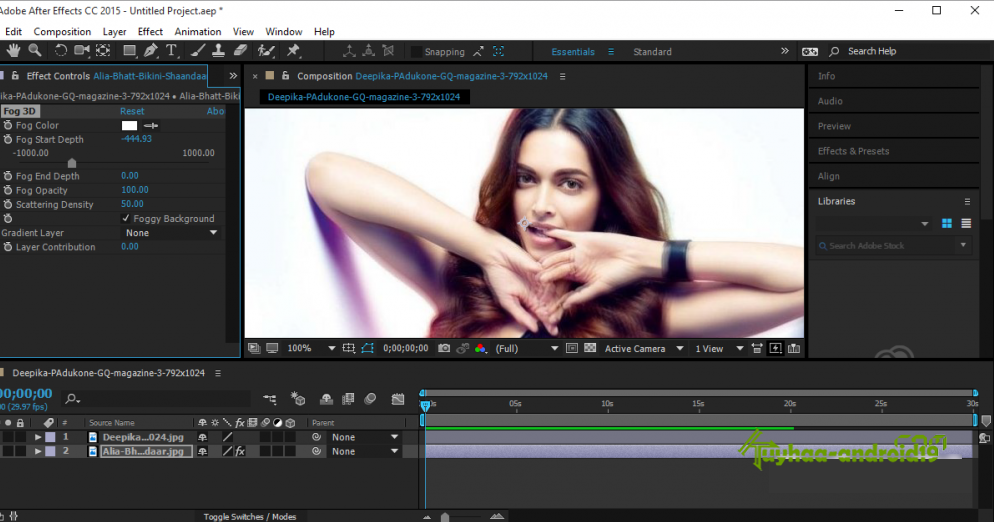The width and height of the screenshot is (994, 522).
Task: Open the 1 View layout dropdown
Action: click(x=719, y=348)
